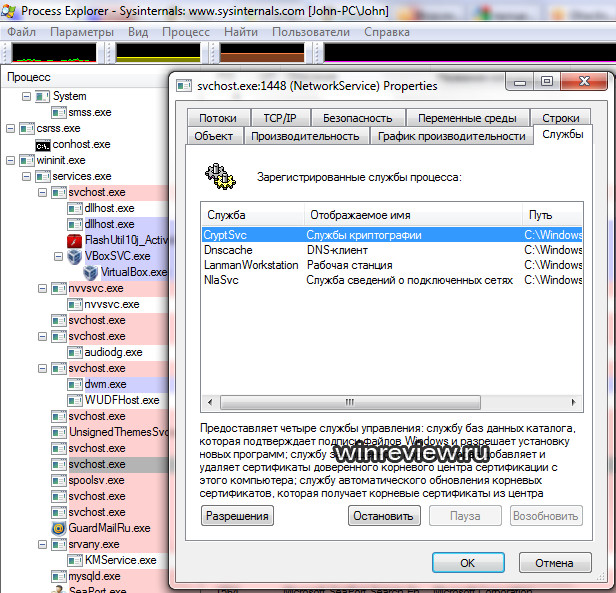Click the System process icon

tap(42, 96)
